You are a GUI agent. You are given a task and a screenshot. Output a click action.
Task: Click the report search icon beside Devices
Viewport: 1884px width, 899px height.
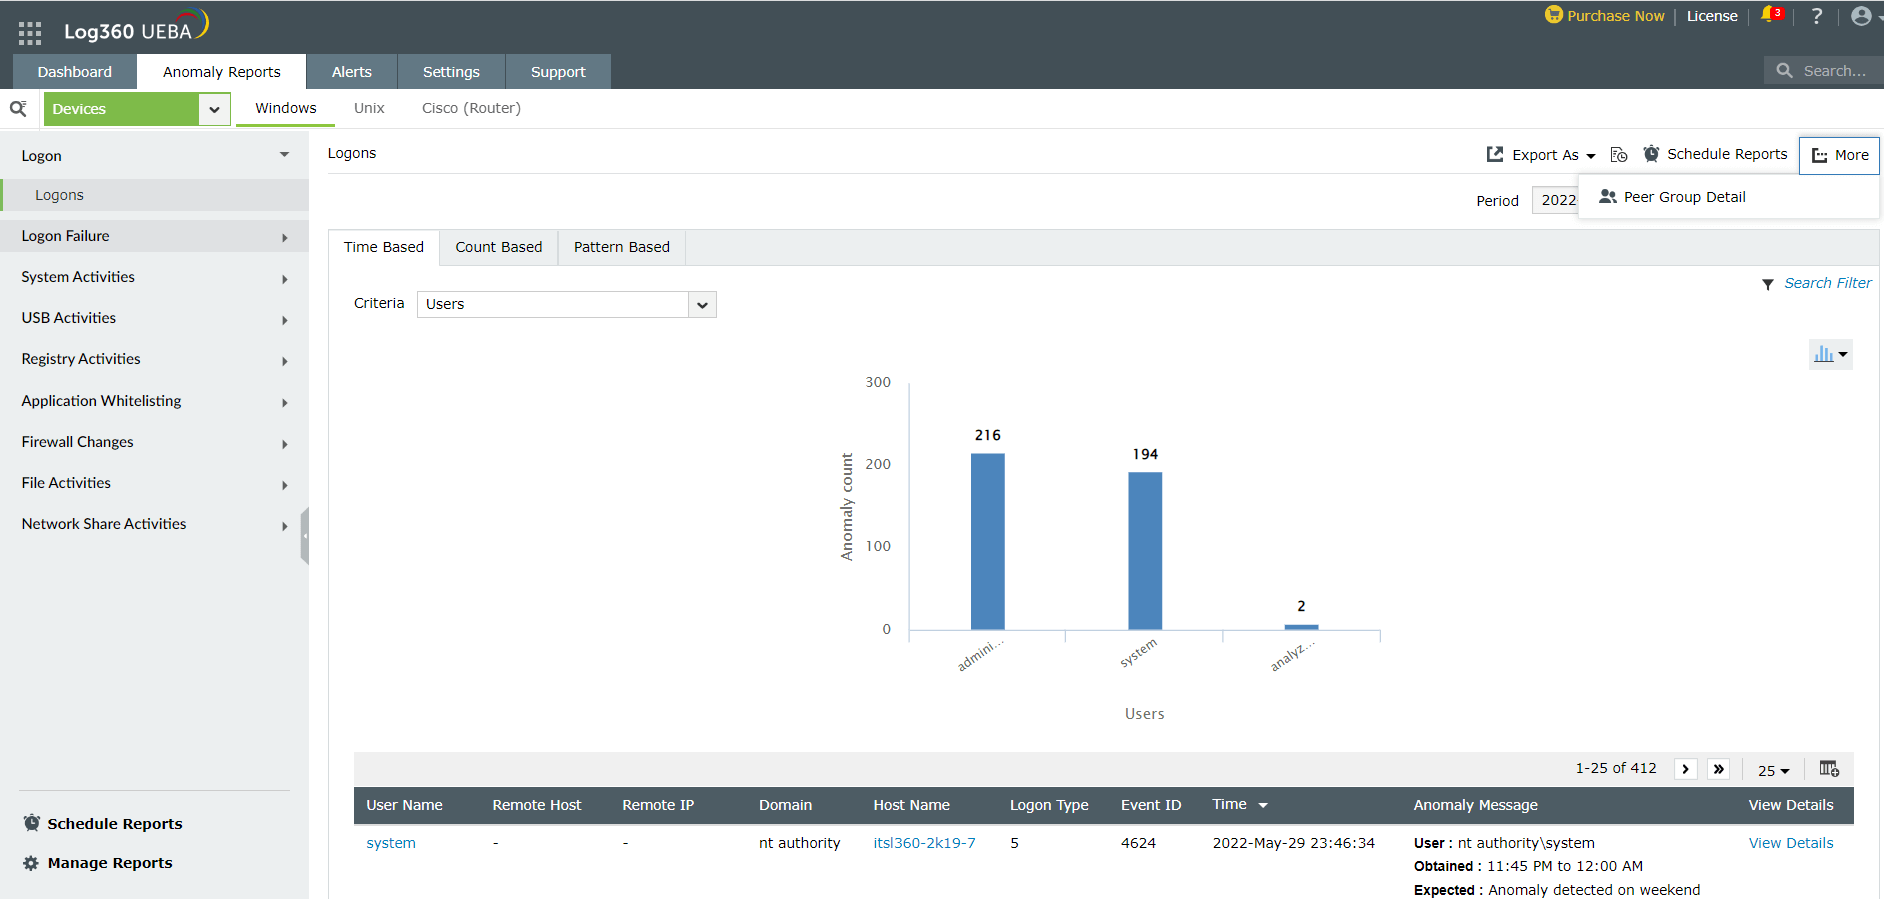(x=18, y=109)
